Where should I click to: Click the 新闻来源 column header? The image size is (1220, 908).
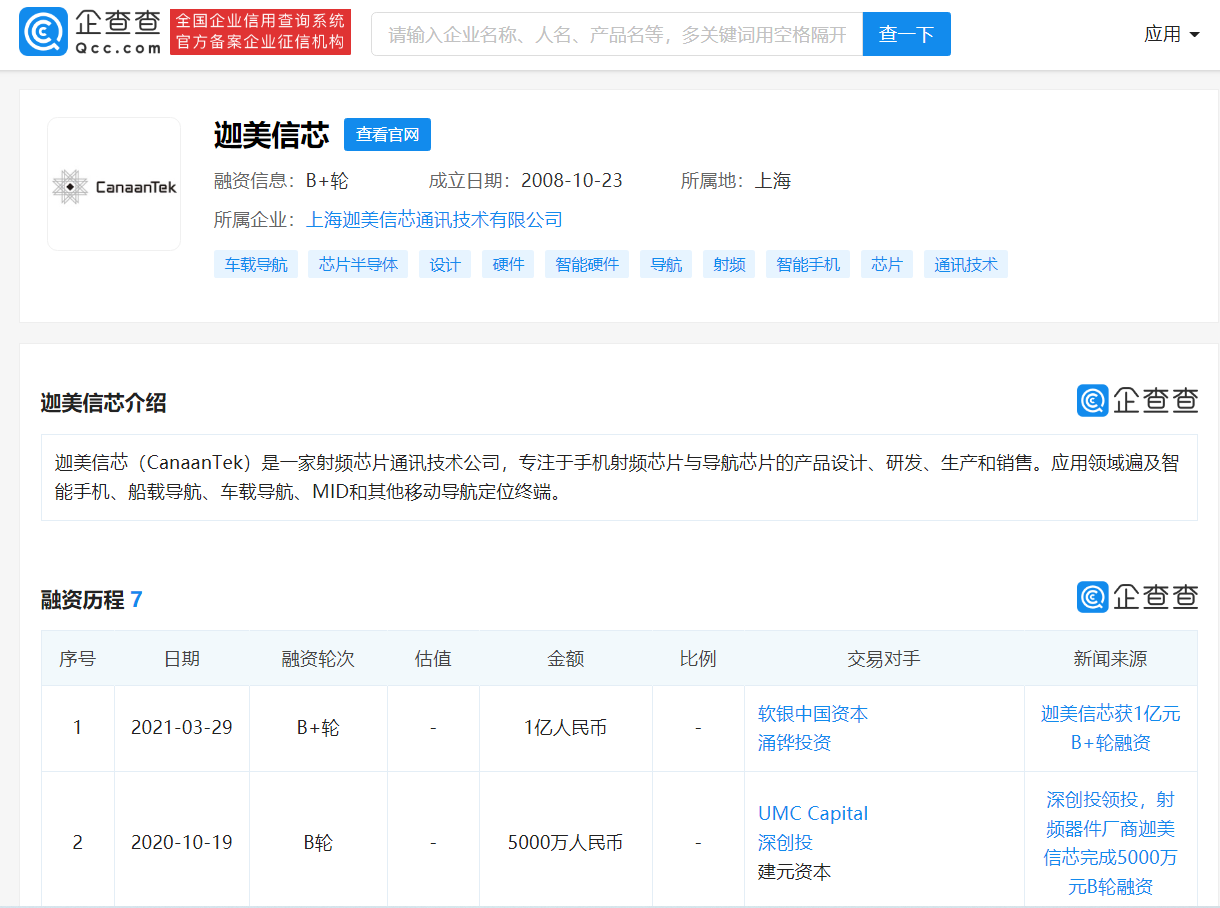1110,659
